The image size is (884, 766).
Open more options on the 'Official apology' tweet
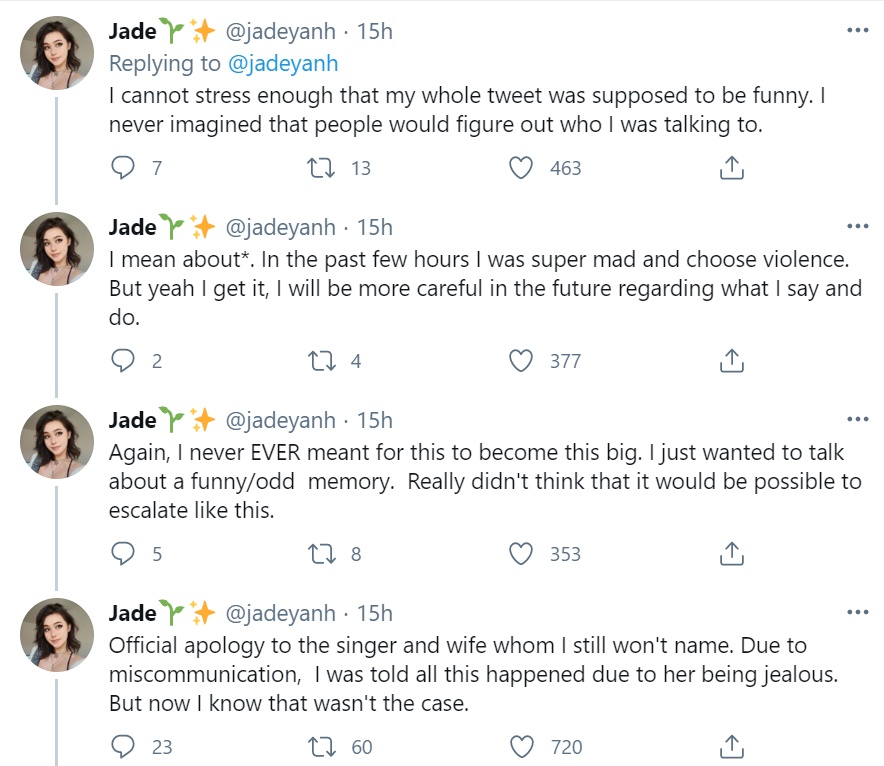[x=858, y=612]
